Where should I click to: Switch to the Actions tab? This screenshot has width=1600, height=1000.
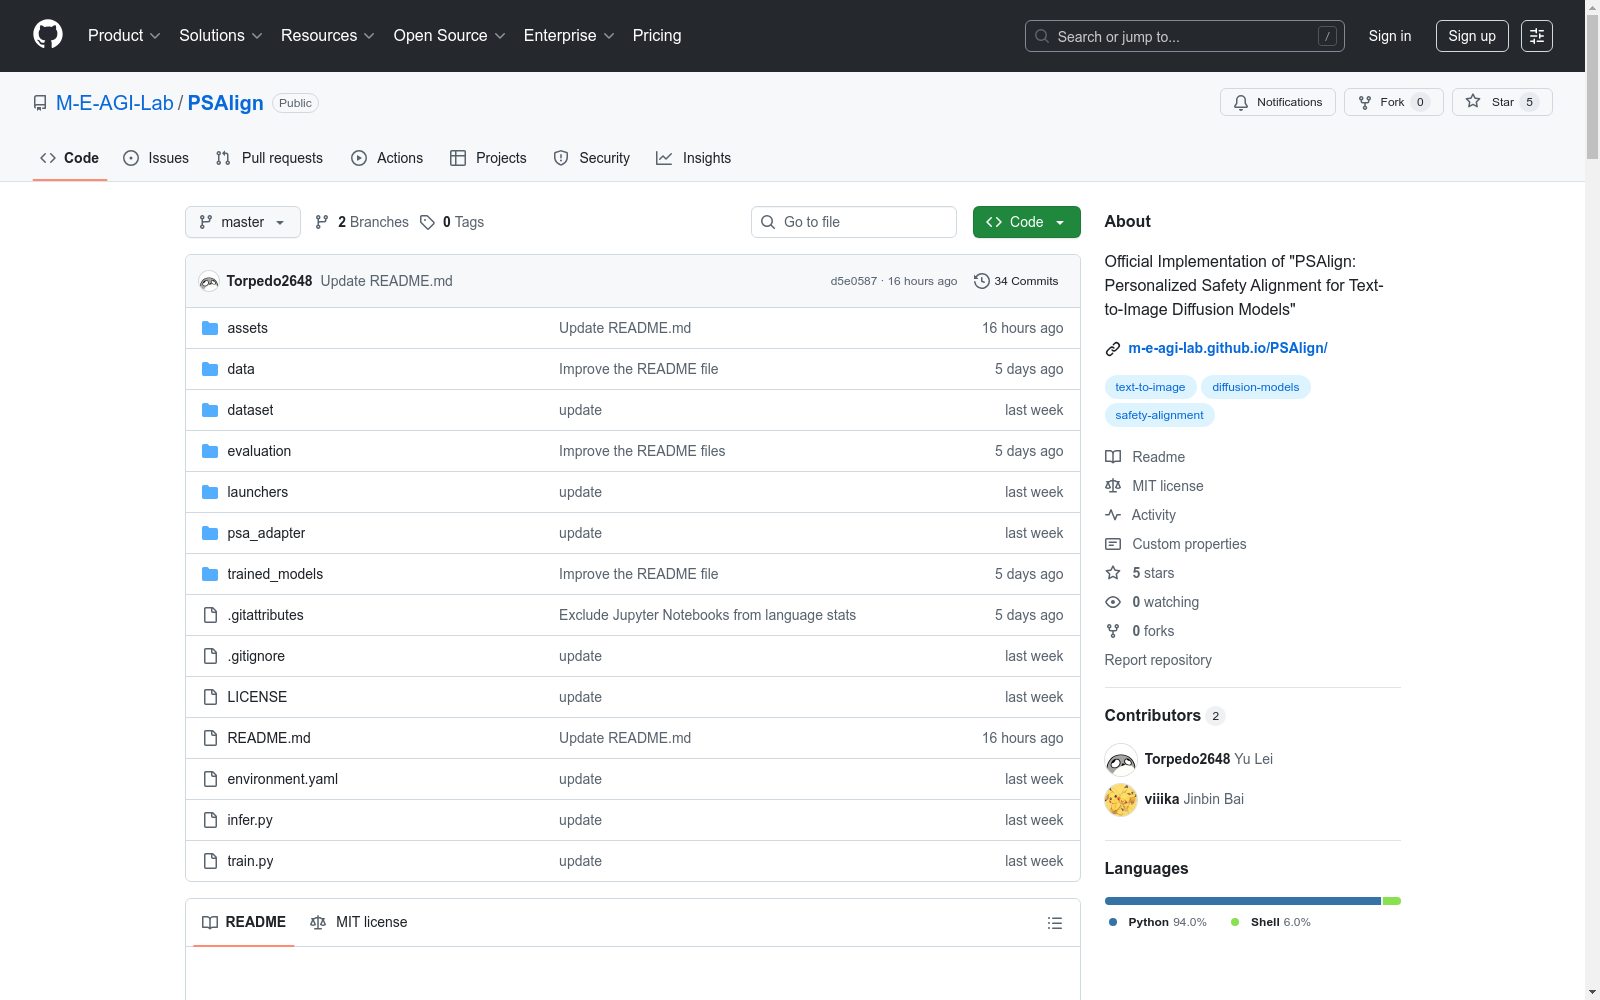387,158
